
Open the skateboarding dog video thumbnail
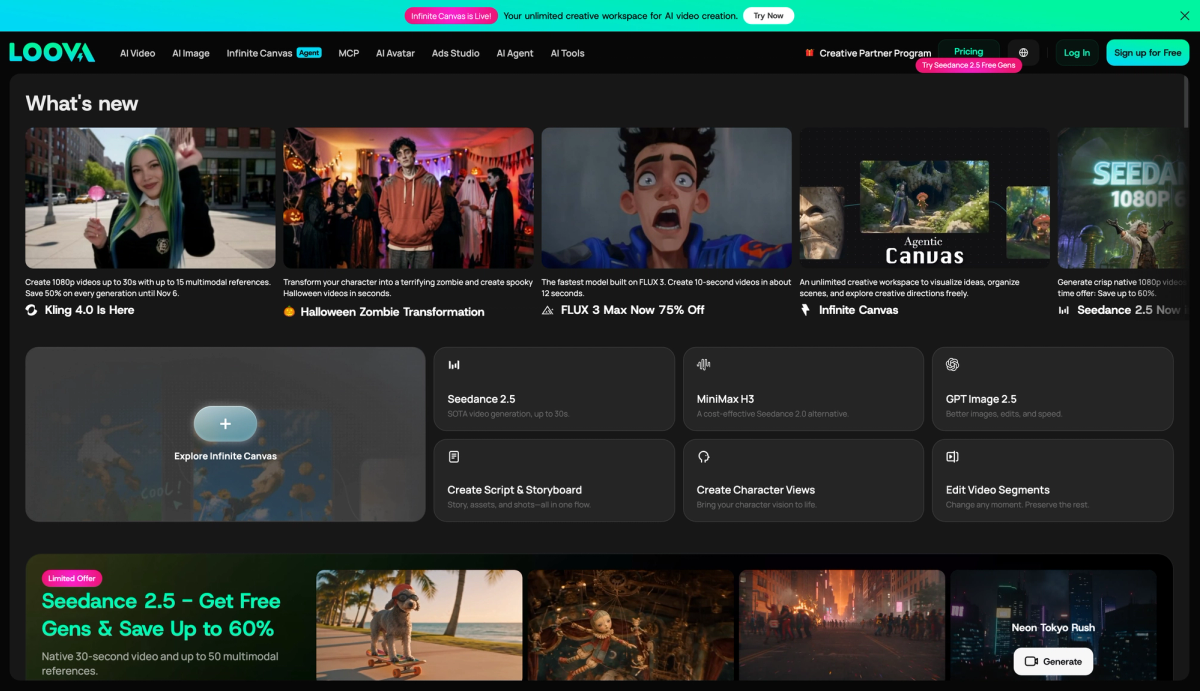(x=419, y=625)
